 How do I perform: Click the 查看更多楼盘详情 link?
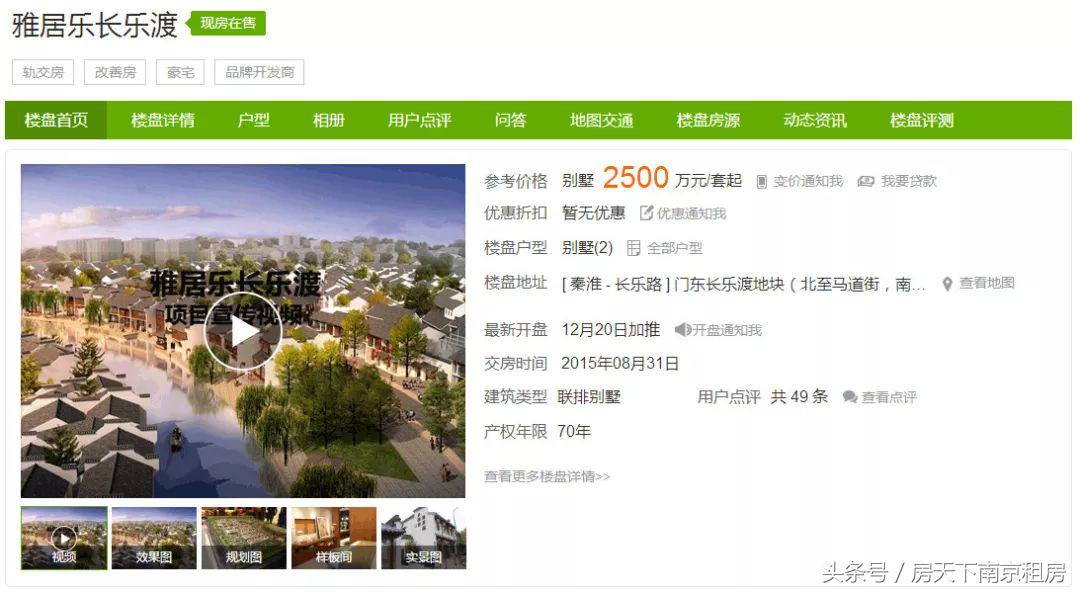pos(547,476)
